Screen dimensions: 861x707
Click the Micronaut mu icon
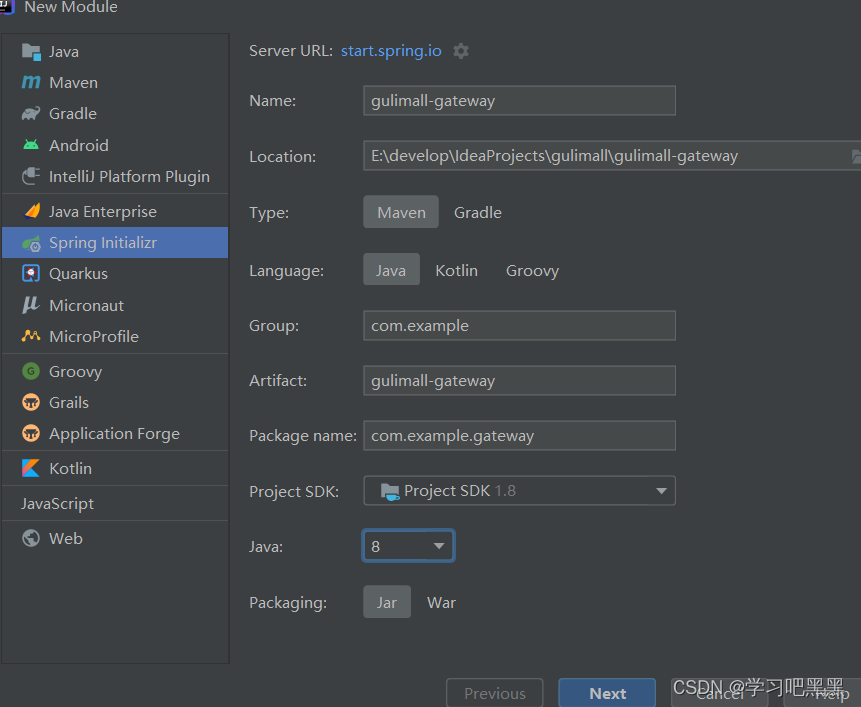click(x=31, y=305)
